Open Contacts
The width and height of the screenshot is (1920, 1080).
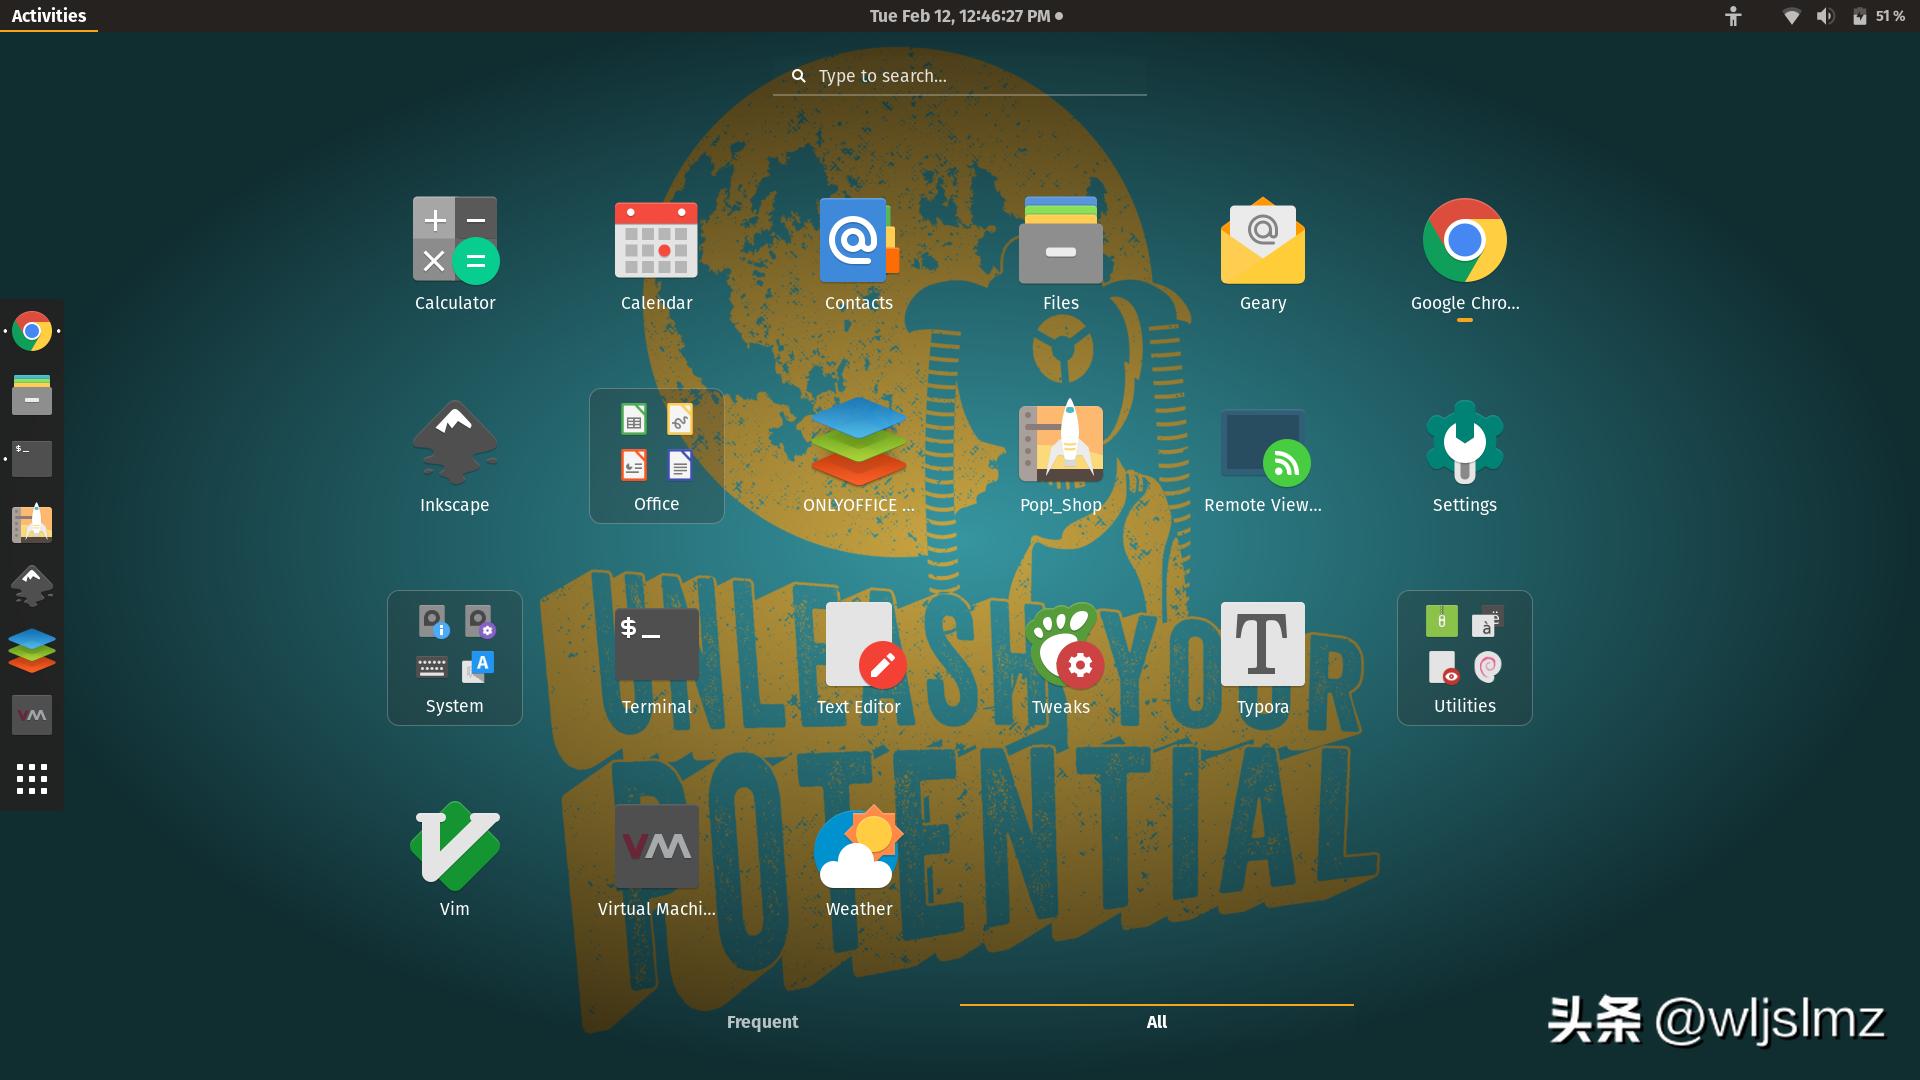[858, 240]
